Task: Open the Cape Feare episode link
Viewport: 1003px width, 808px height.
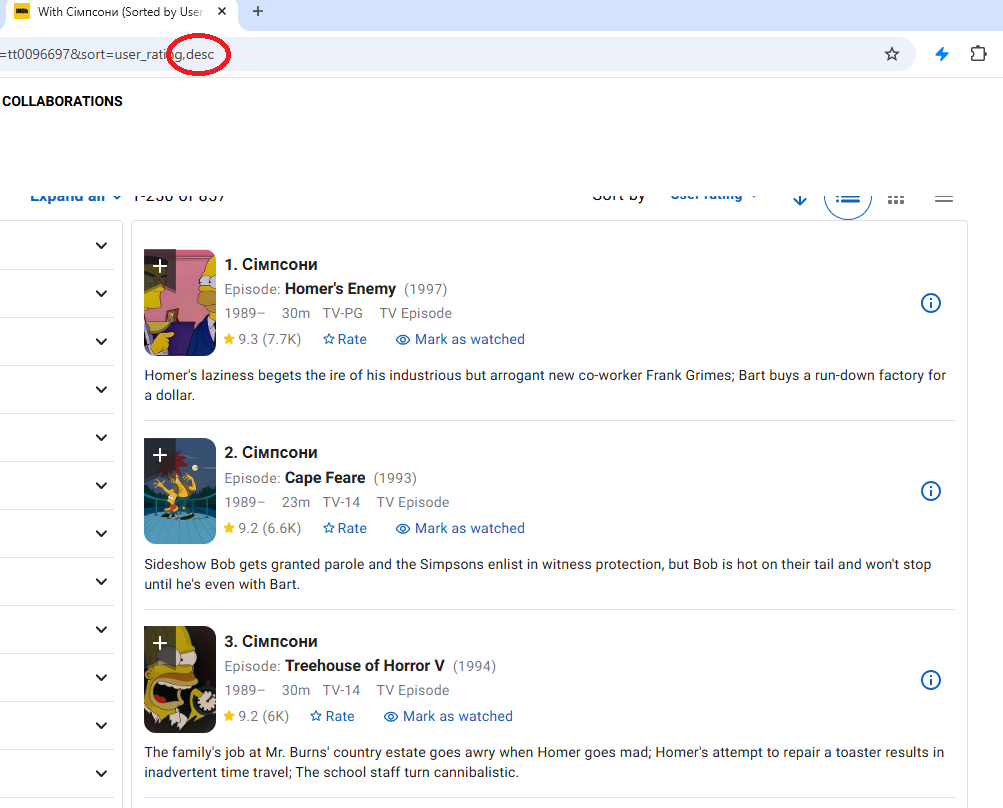Action: (325, 478)
